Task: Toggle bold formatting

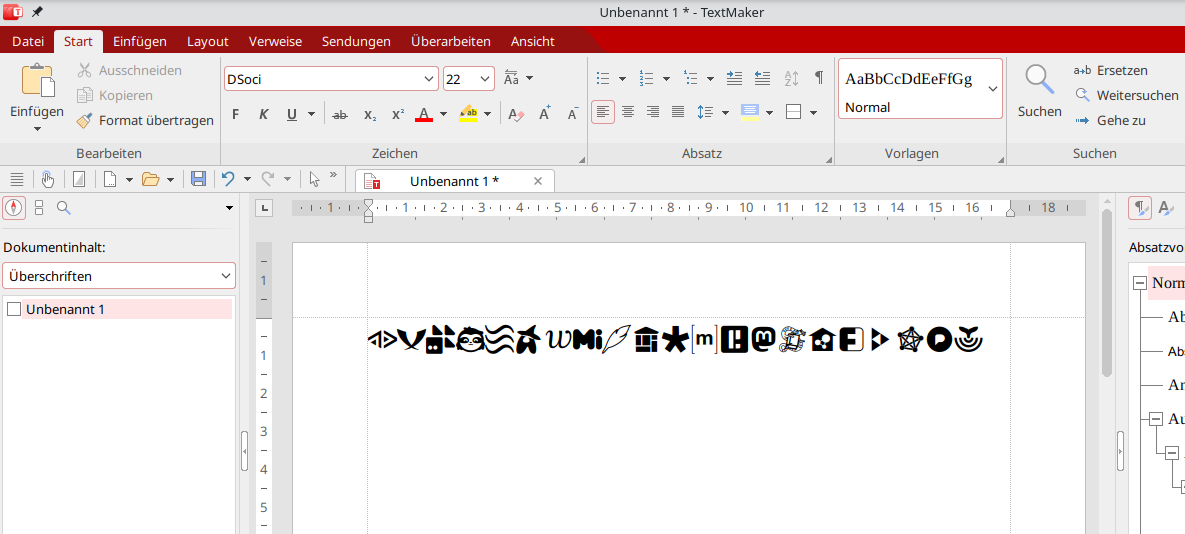Action: pyautogui.click(x=236, y=114)
